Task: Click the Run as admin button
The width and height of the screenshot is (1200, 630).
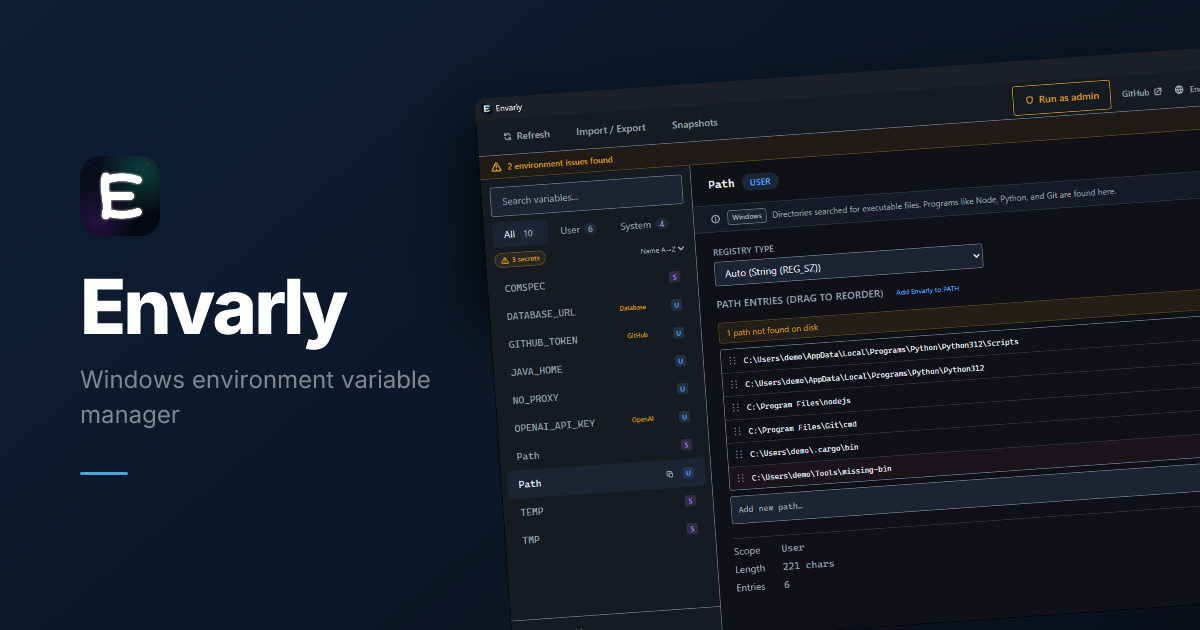Action: [1061, 99]
